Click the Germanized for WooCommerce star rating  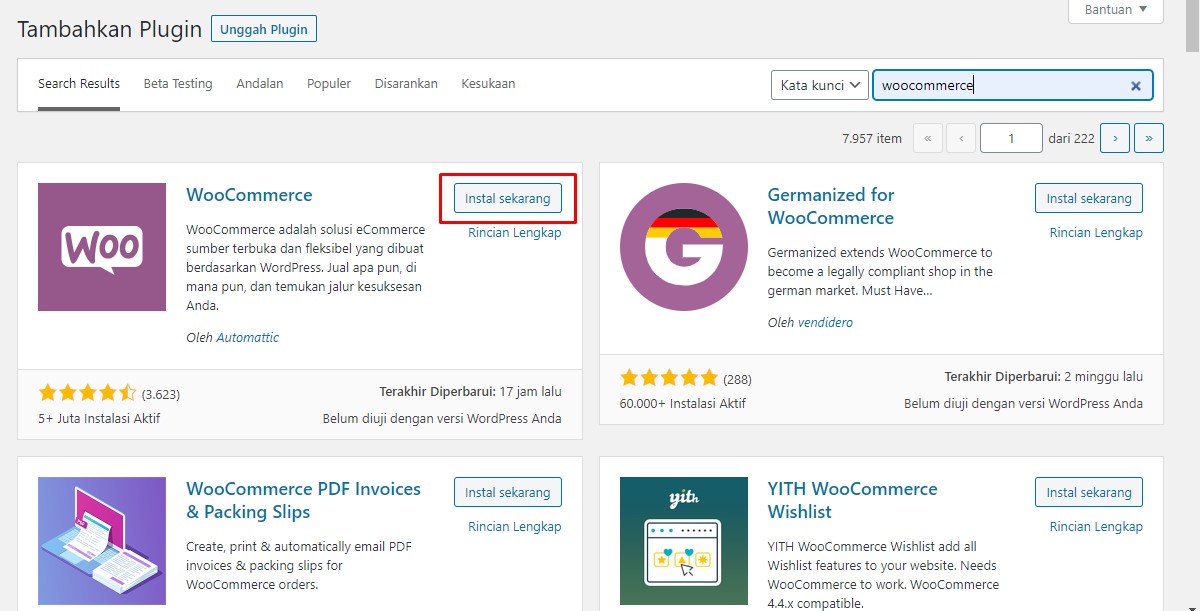[x=669, y=378]
